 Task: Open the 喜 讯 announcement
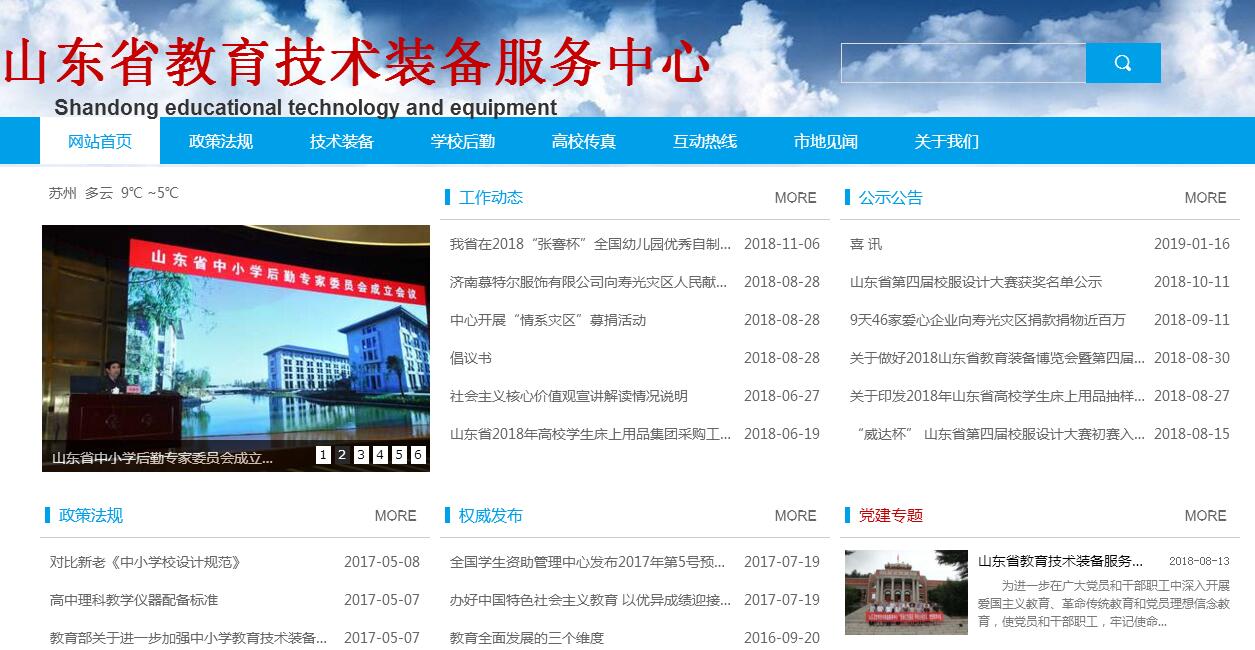click(x=866, y=244)
